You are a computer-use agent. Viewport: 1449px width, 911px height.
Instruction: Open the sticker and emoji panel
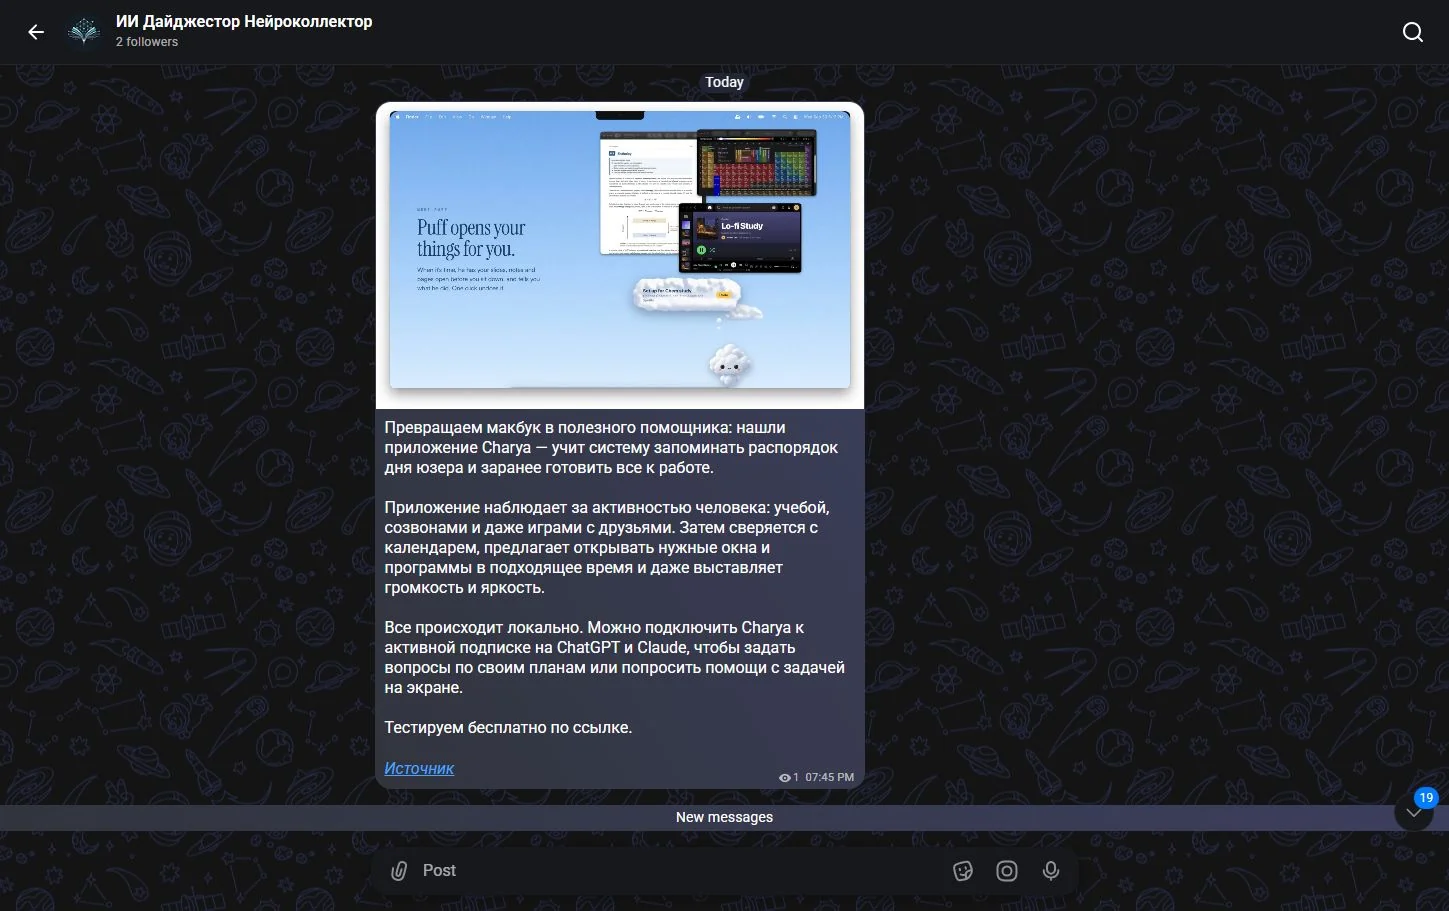(x=962, y=871)
